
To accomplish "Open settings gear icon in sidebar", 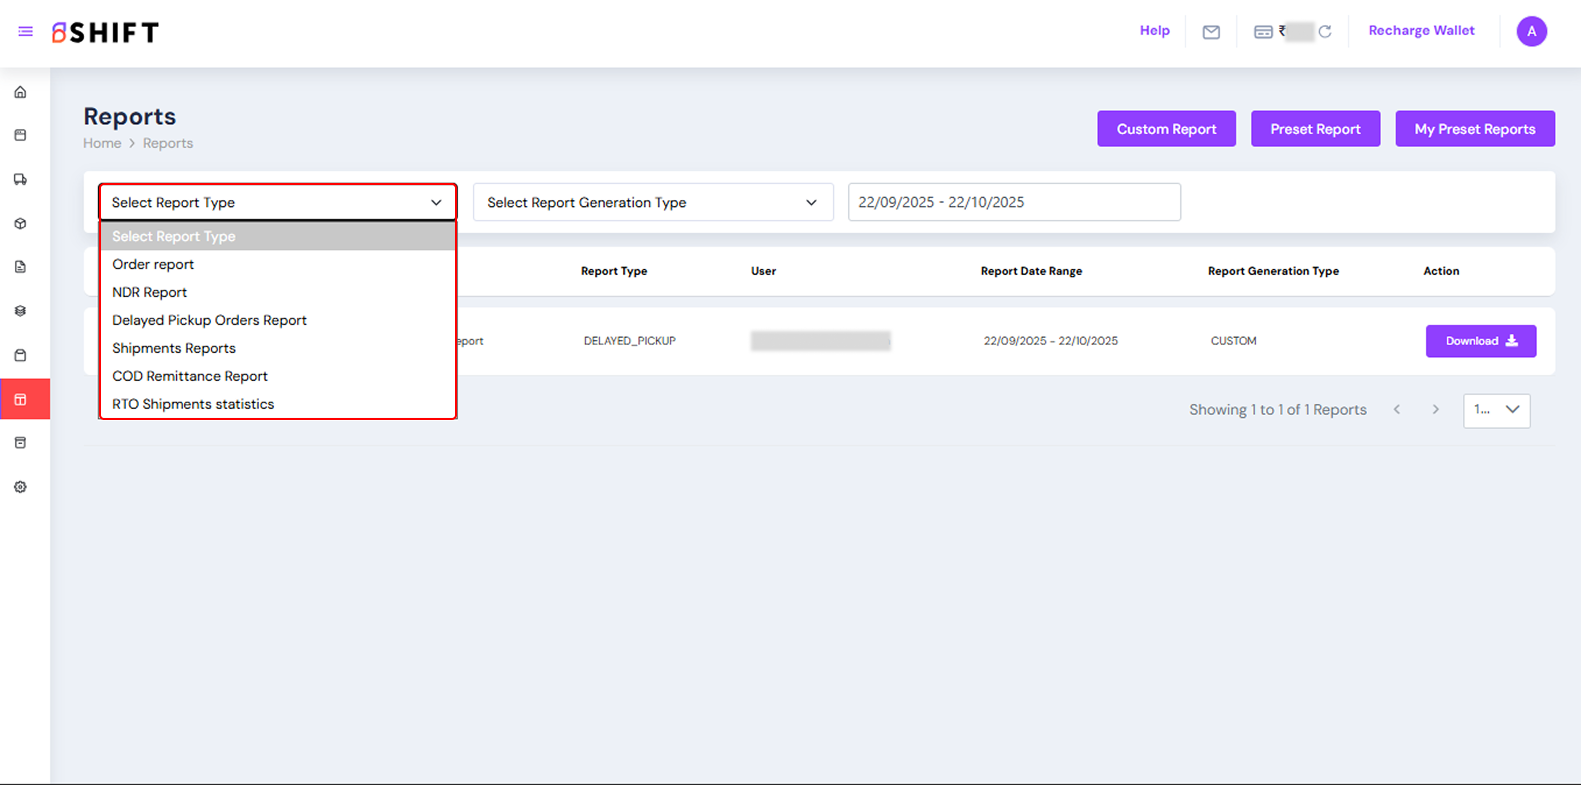I will pyautogui.click(x=20, y=487).
